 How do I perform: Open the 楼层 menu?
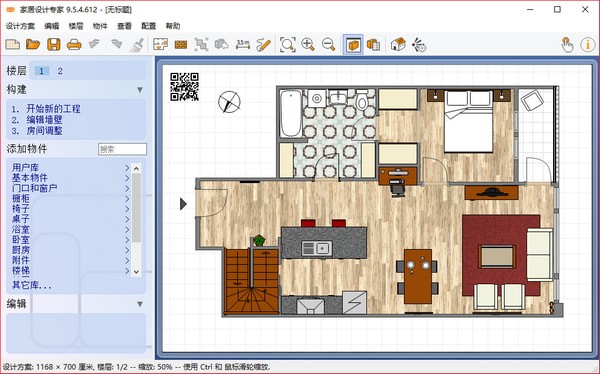[76, 26]
